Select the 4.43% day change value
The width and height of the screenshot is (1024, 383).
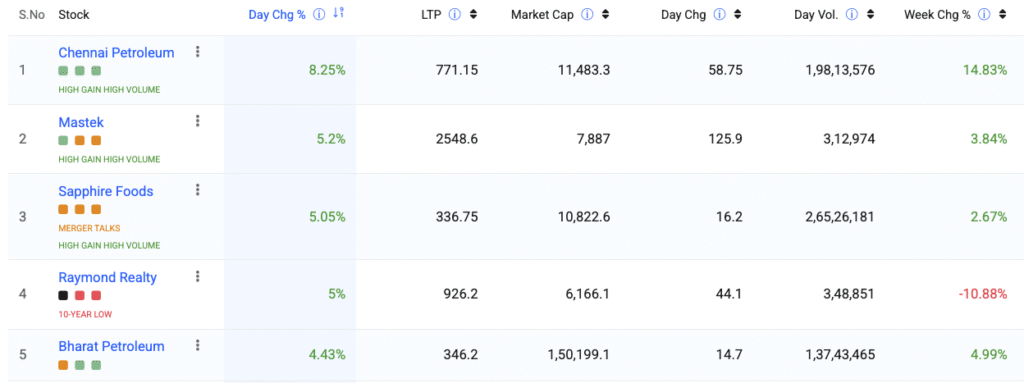(327, 355)
